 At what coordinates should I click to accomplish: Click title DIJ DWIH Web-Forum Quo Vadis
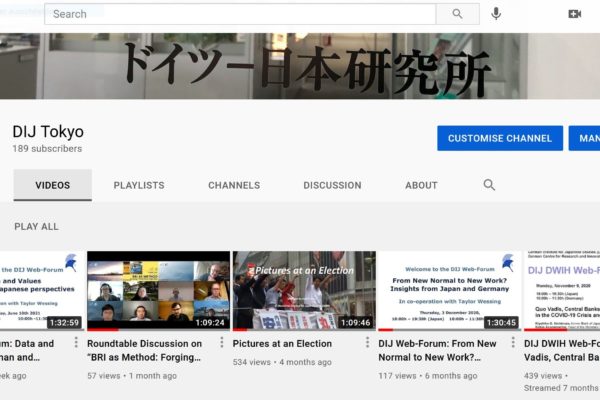point(562,351)
